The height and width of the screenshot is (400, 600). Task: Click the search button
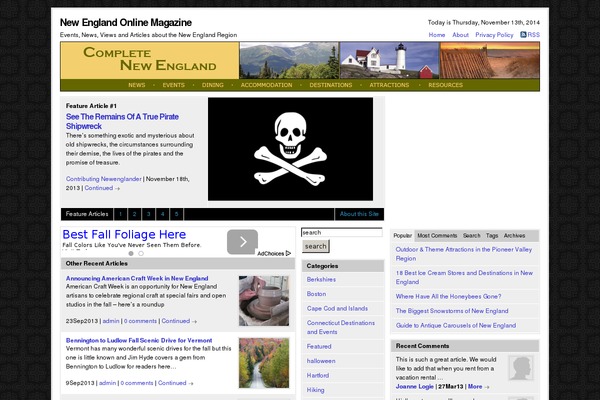click(x=316, y=246)
